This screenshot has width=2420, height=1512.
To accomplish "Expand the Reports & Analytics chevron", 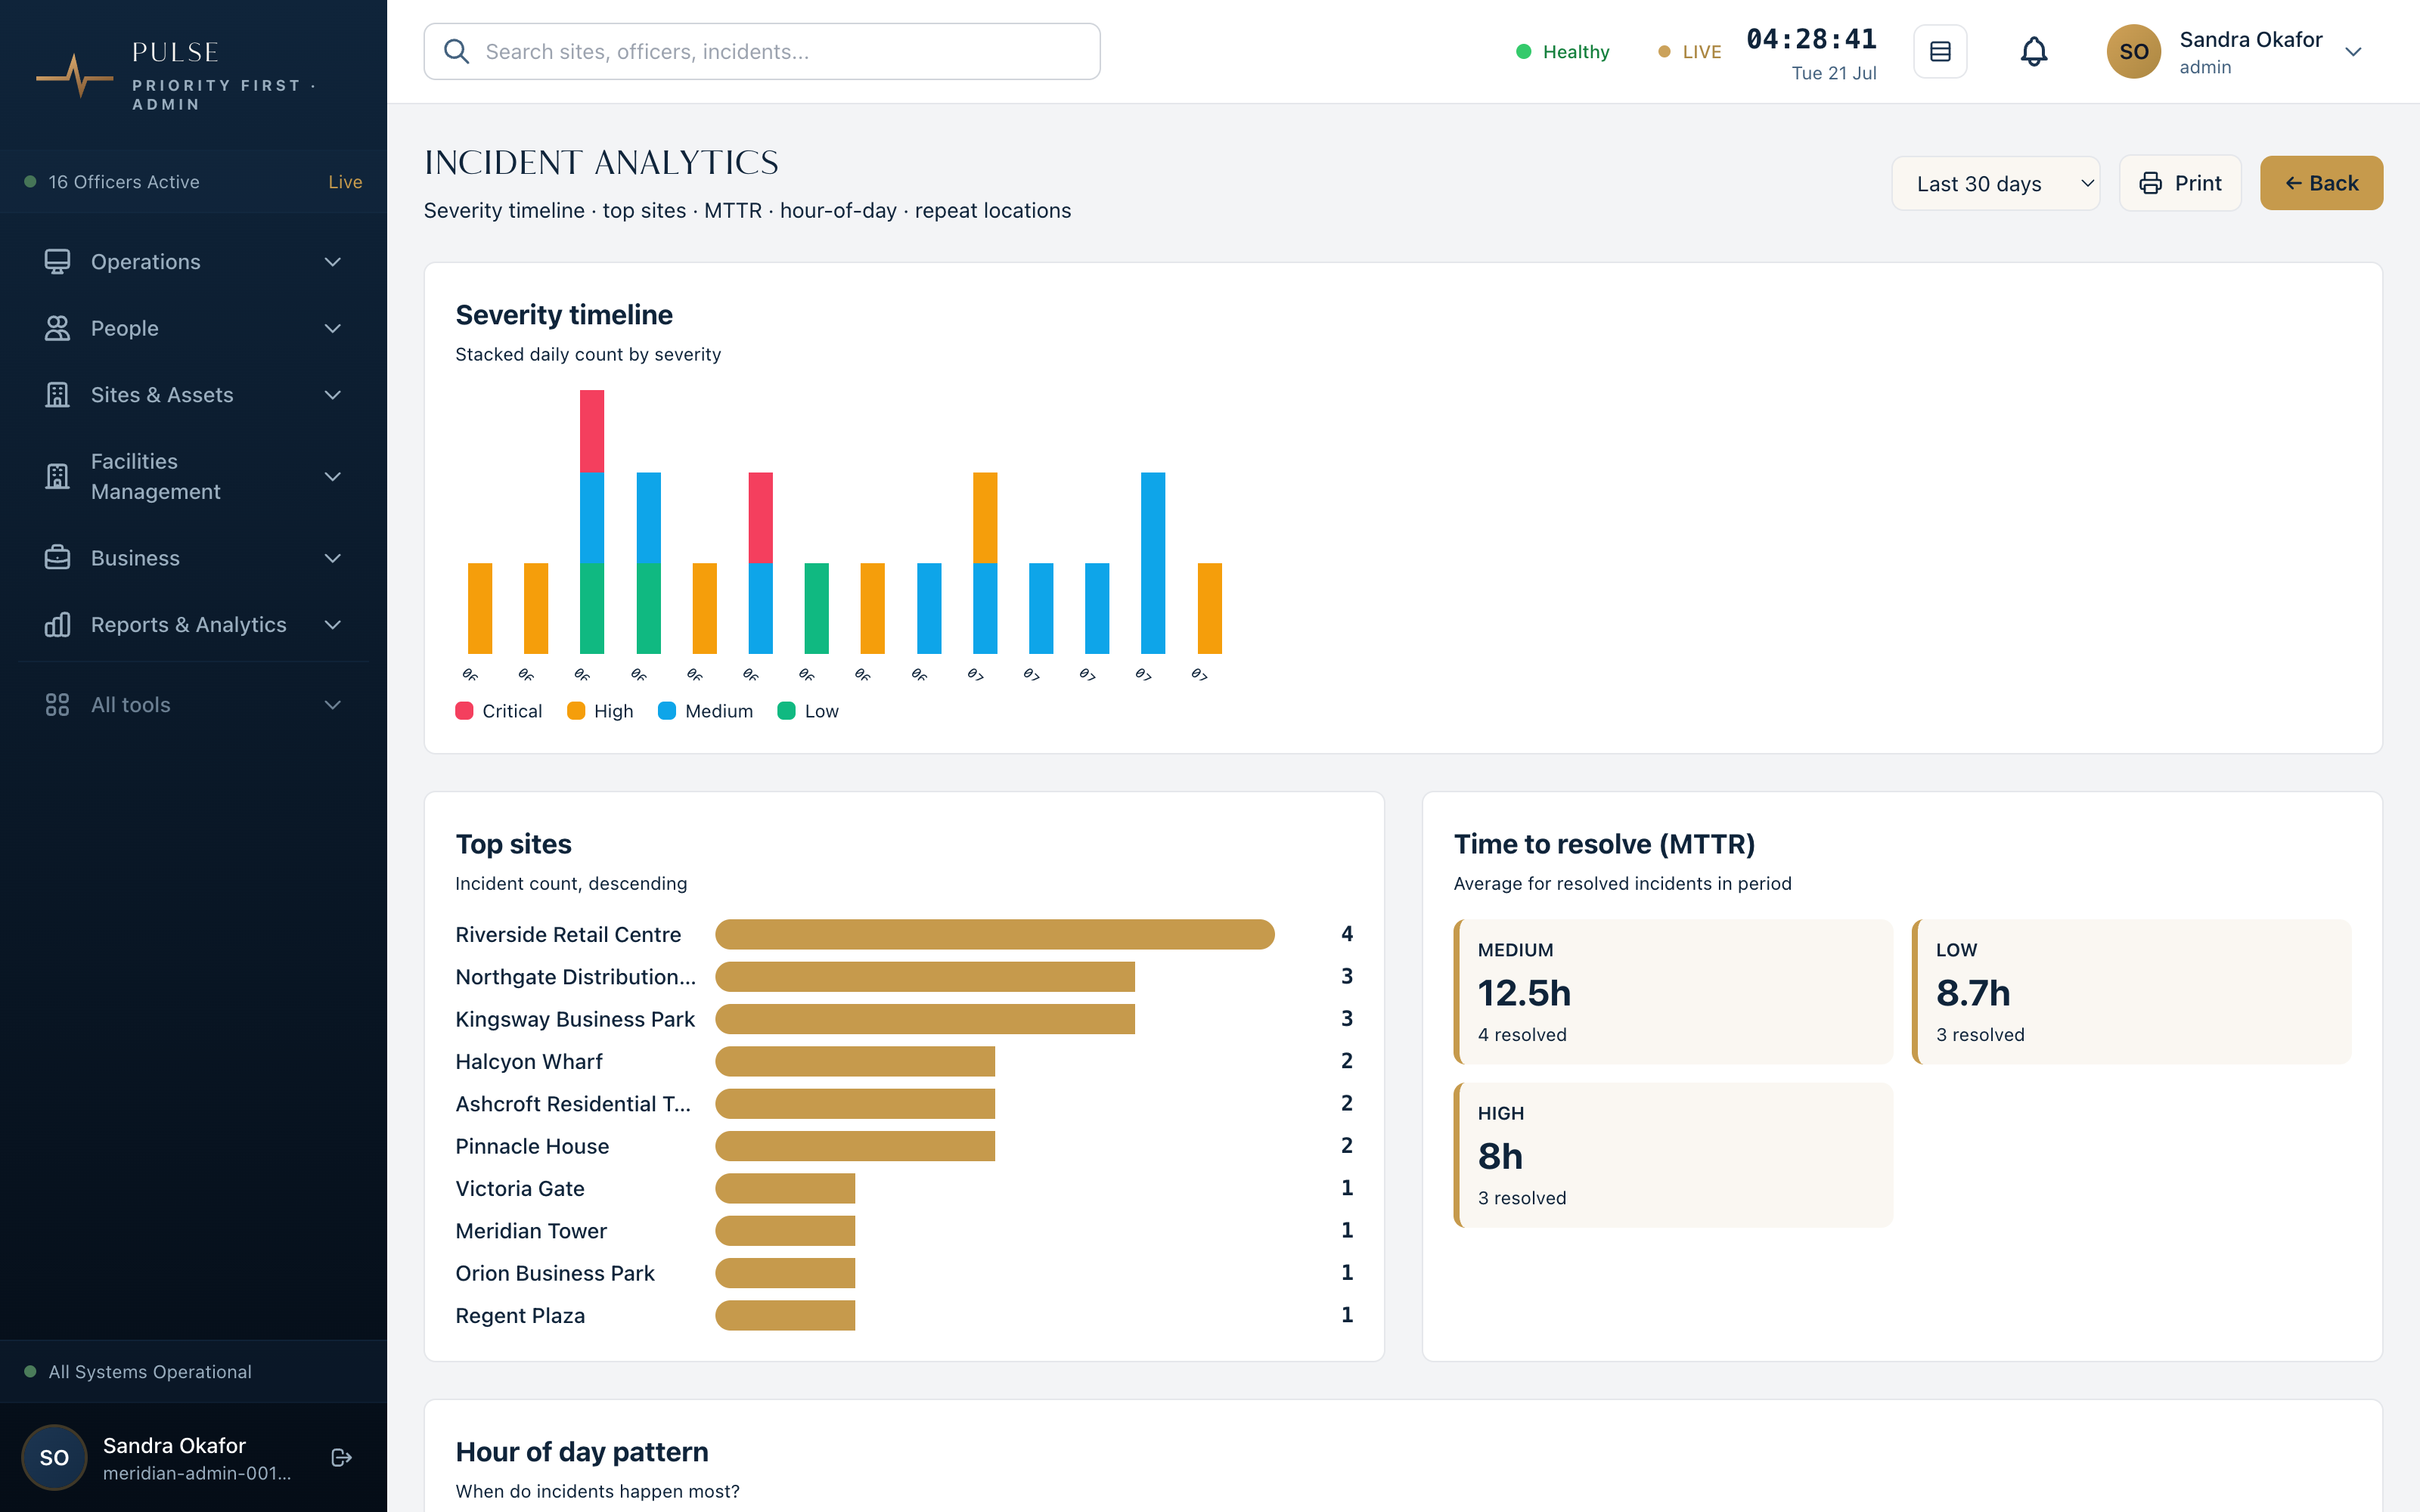I will (333, 625).
